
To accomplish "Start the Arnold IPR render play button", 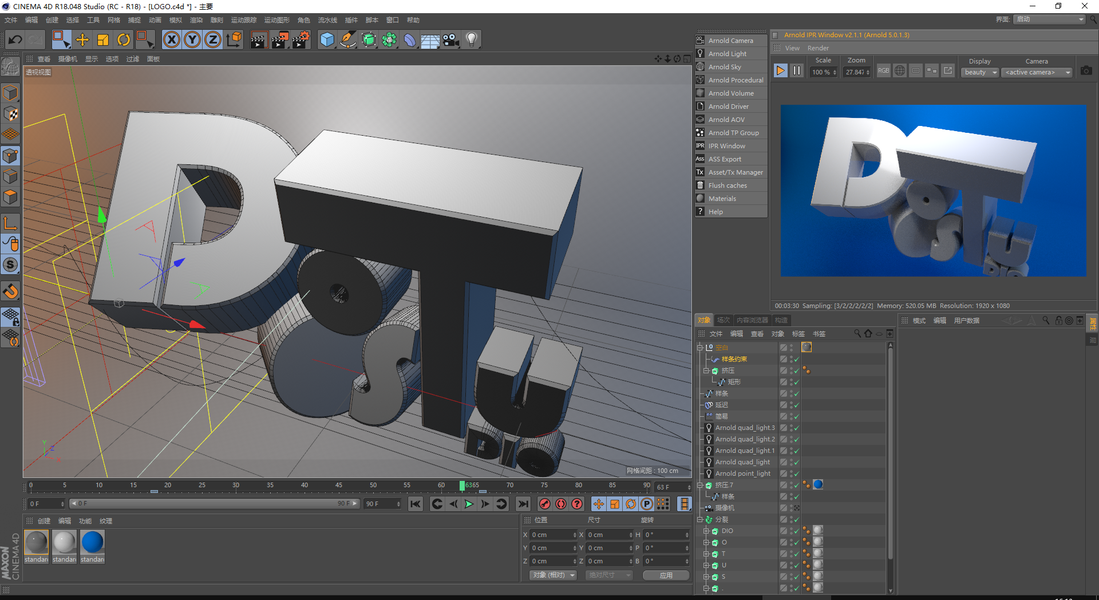I will (780, 71).
